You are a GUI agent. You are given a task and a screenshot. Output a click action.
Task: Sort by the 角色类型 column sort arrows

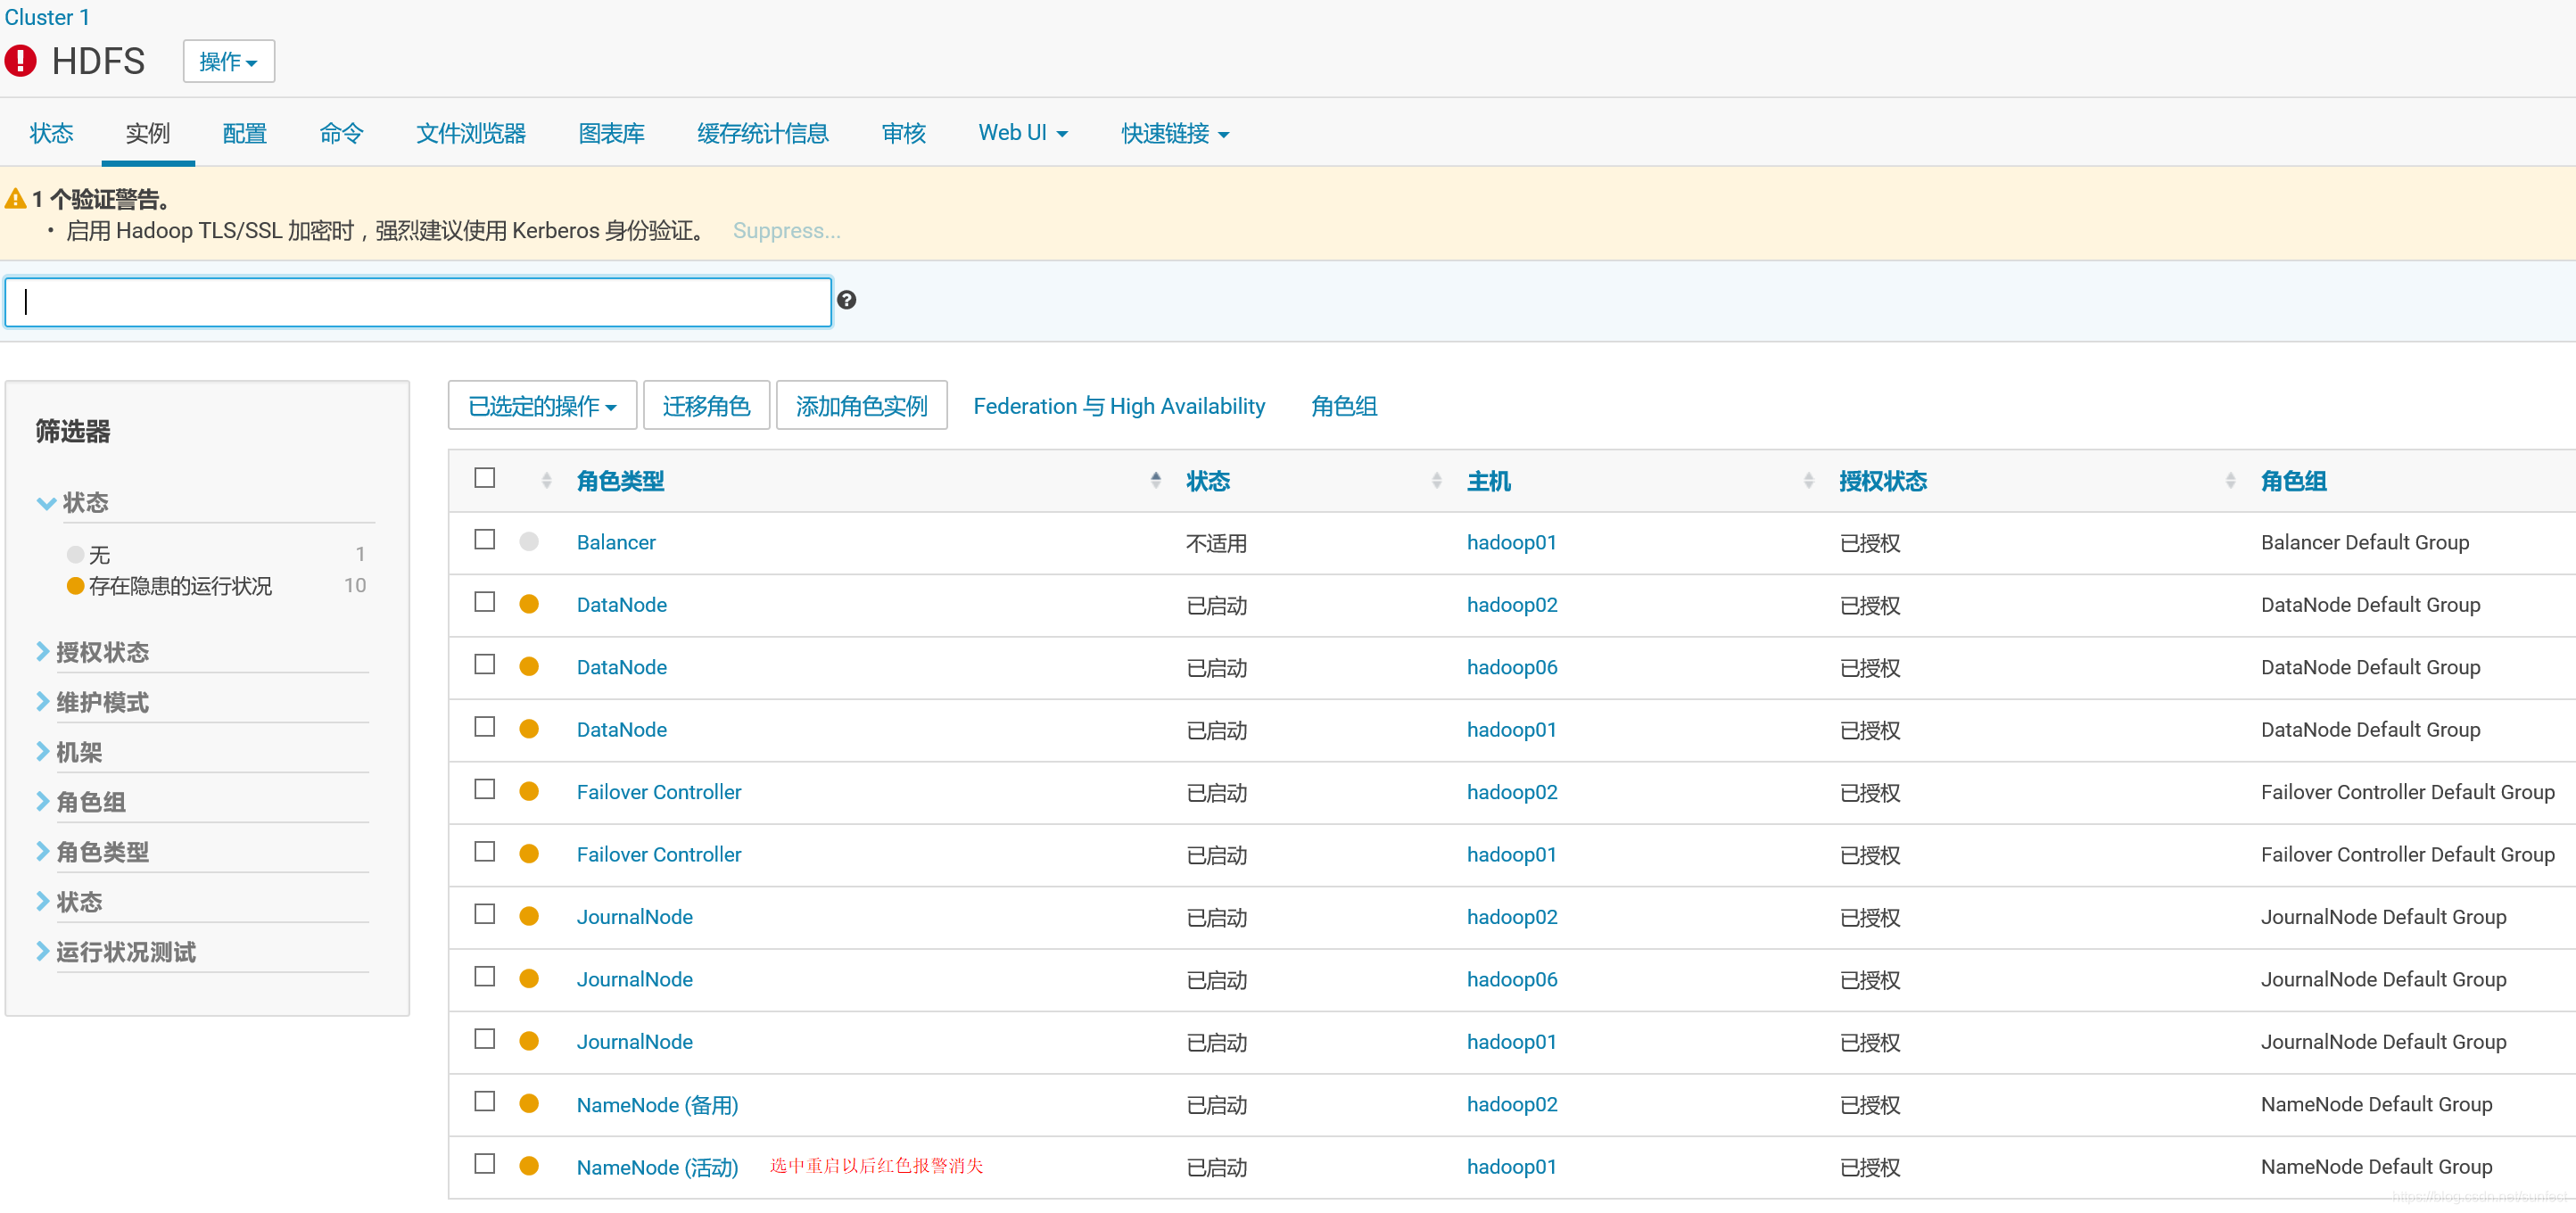(x=1155, y=480)
